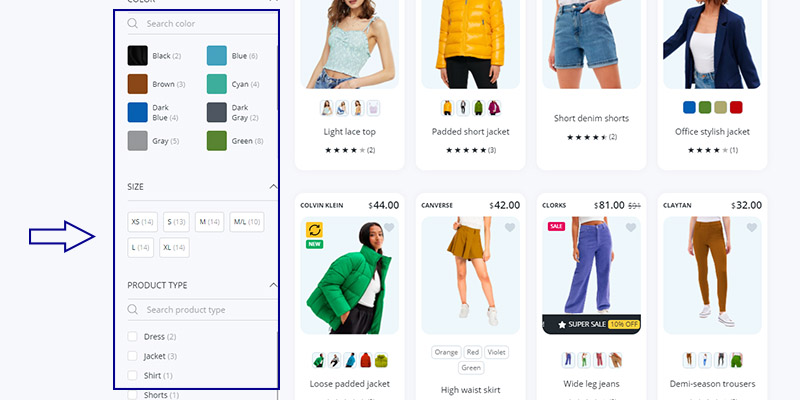Filter by Black color swatch
Image resolution: width=800 pixels, height=400 pixels.
click(138, 56)
